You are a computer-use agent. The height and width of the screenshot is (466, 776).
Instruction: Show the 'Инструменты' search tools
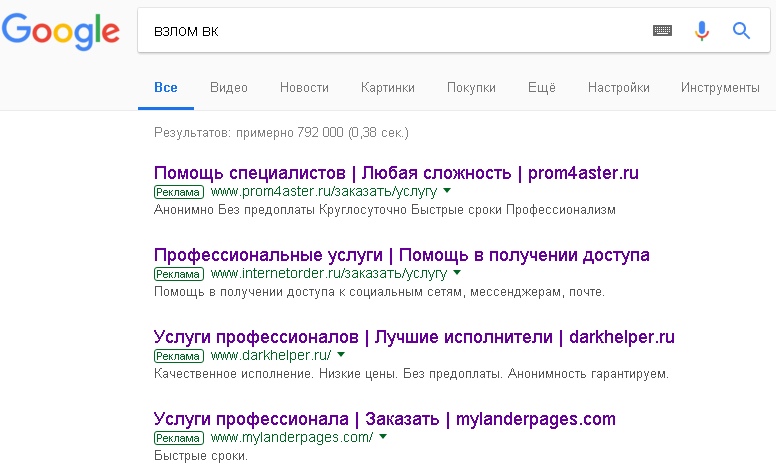coord(720,88)
